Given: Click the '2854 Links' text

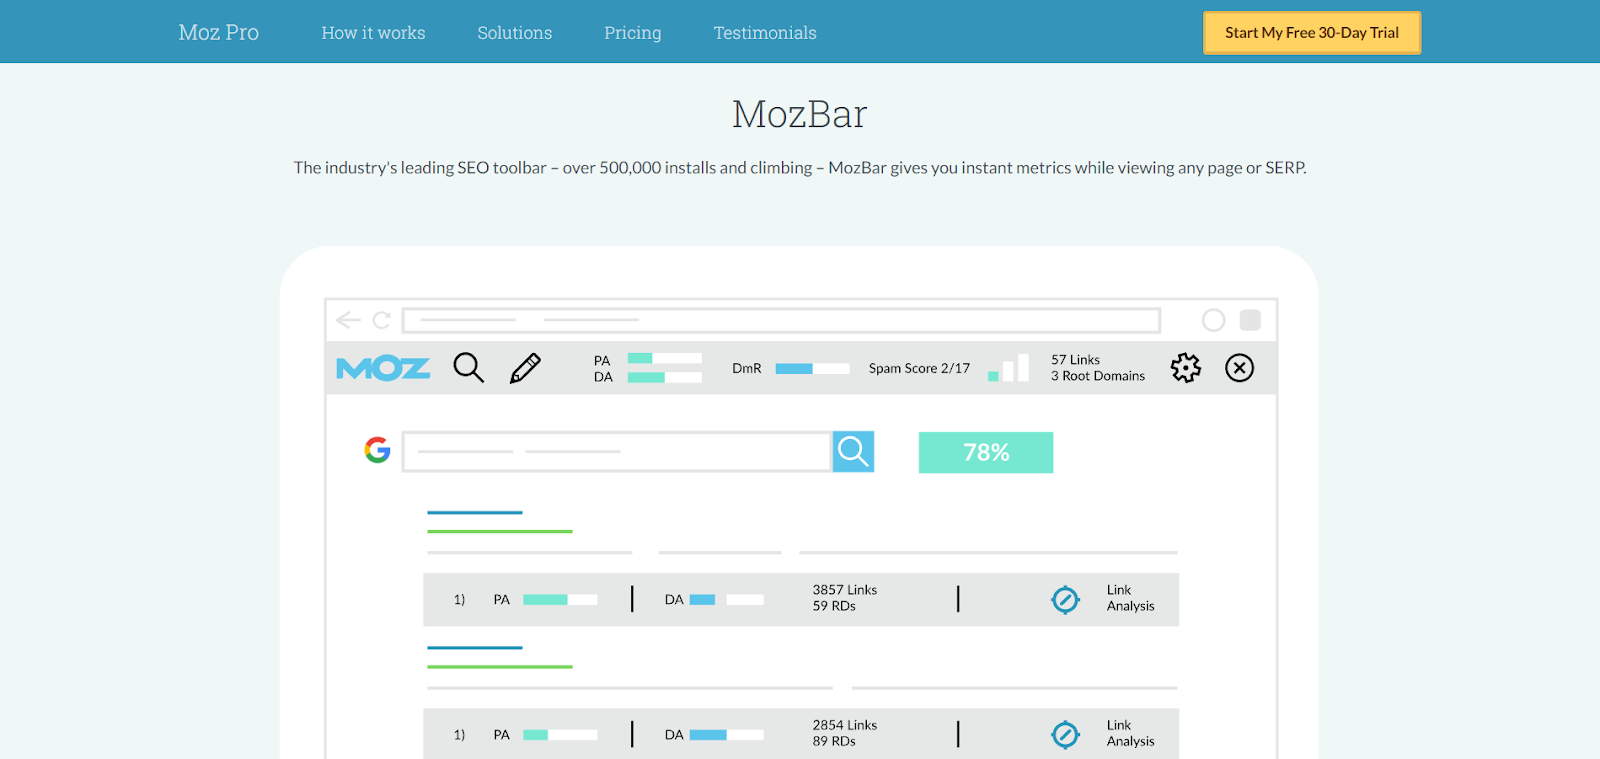Looking at the screenshot, I should pyautogui.click(x=845, y=725).
